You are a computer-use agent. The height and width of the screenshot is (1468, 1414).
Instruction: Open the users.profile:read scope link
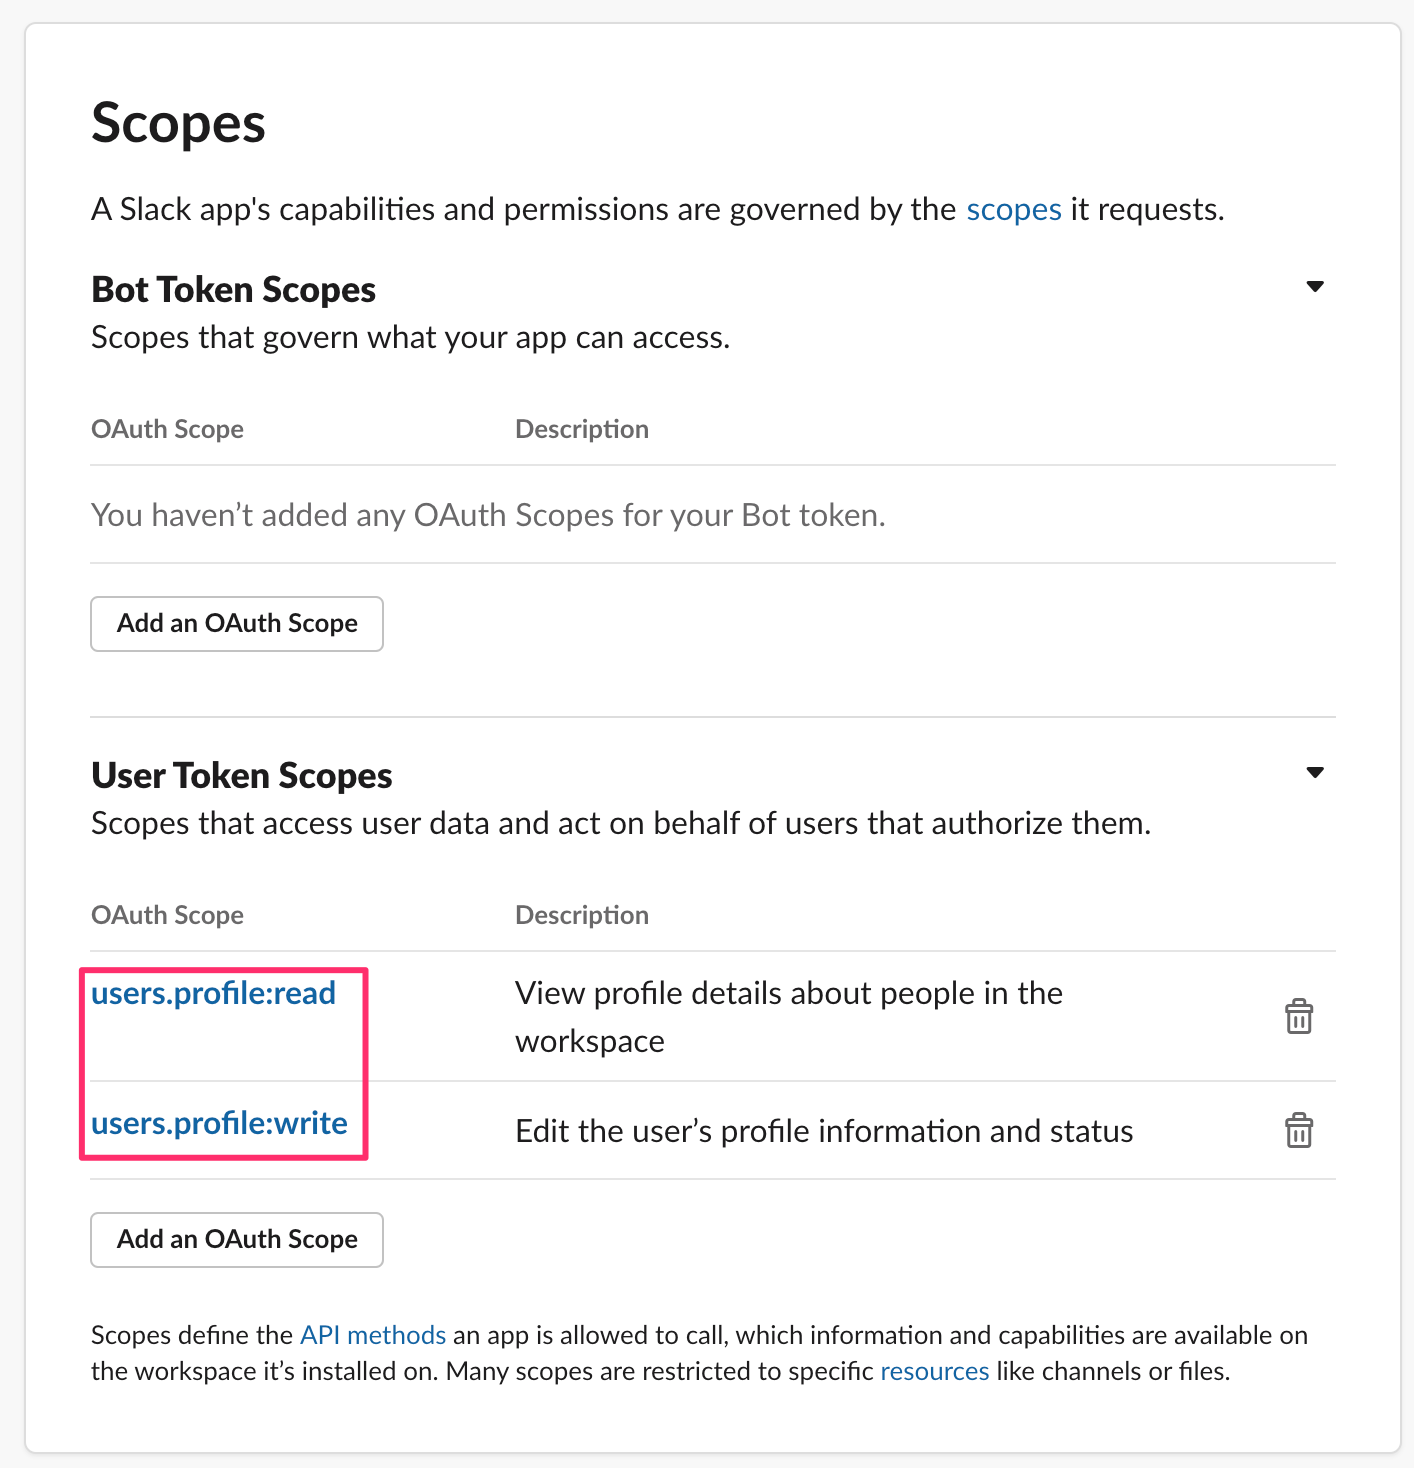(213, 993)
